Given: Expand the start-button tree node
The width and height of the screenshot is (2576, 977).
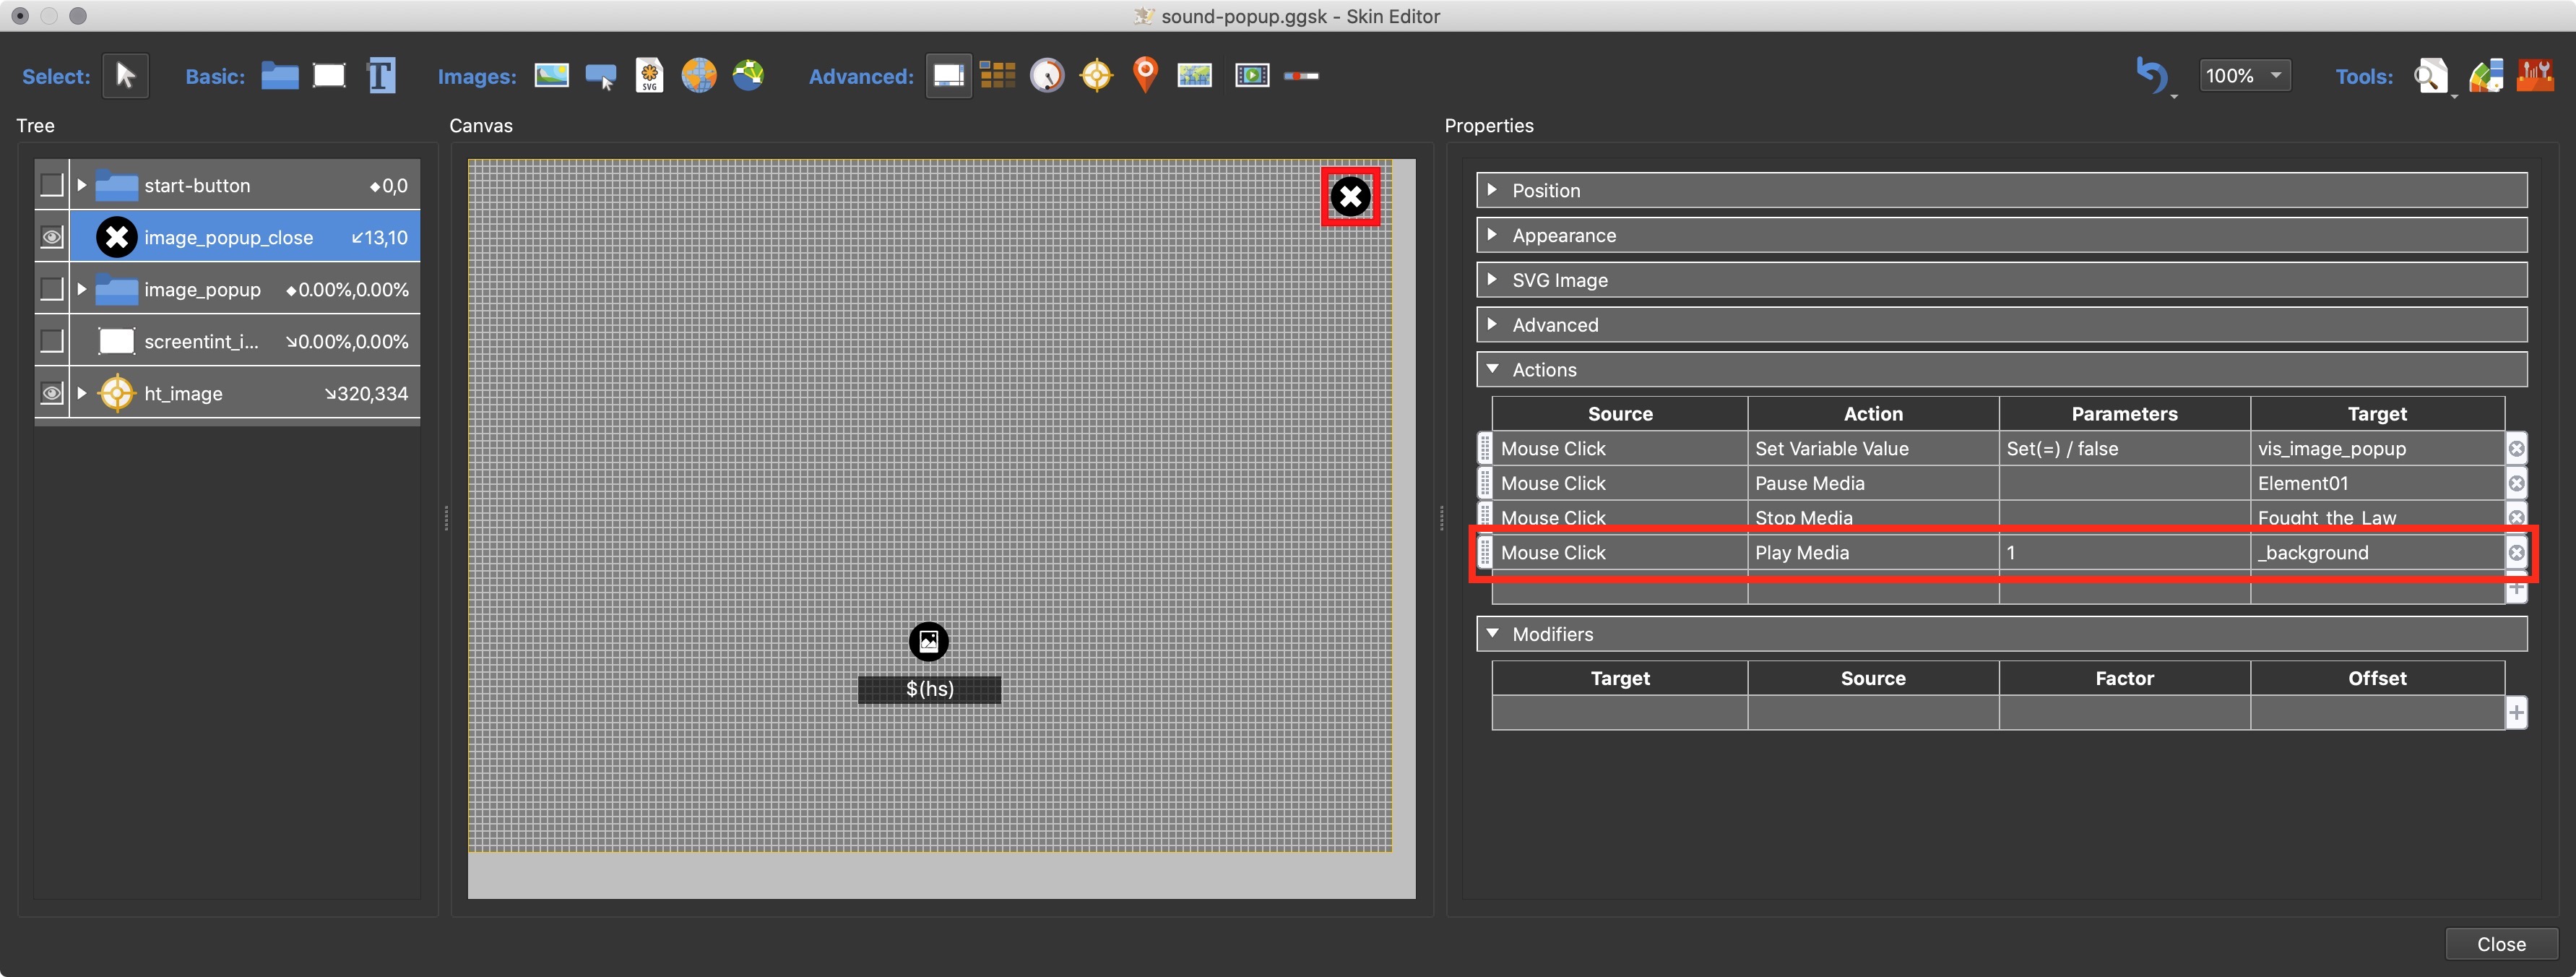Looking at the screenshot, I should [82, 185].
